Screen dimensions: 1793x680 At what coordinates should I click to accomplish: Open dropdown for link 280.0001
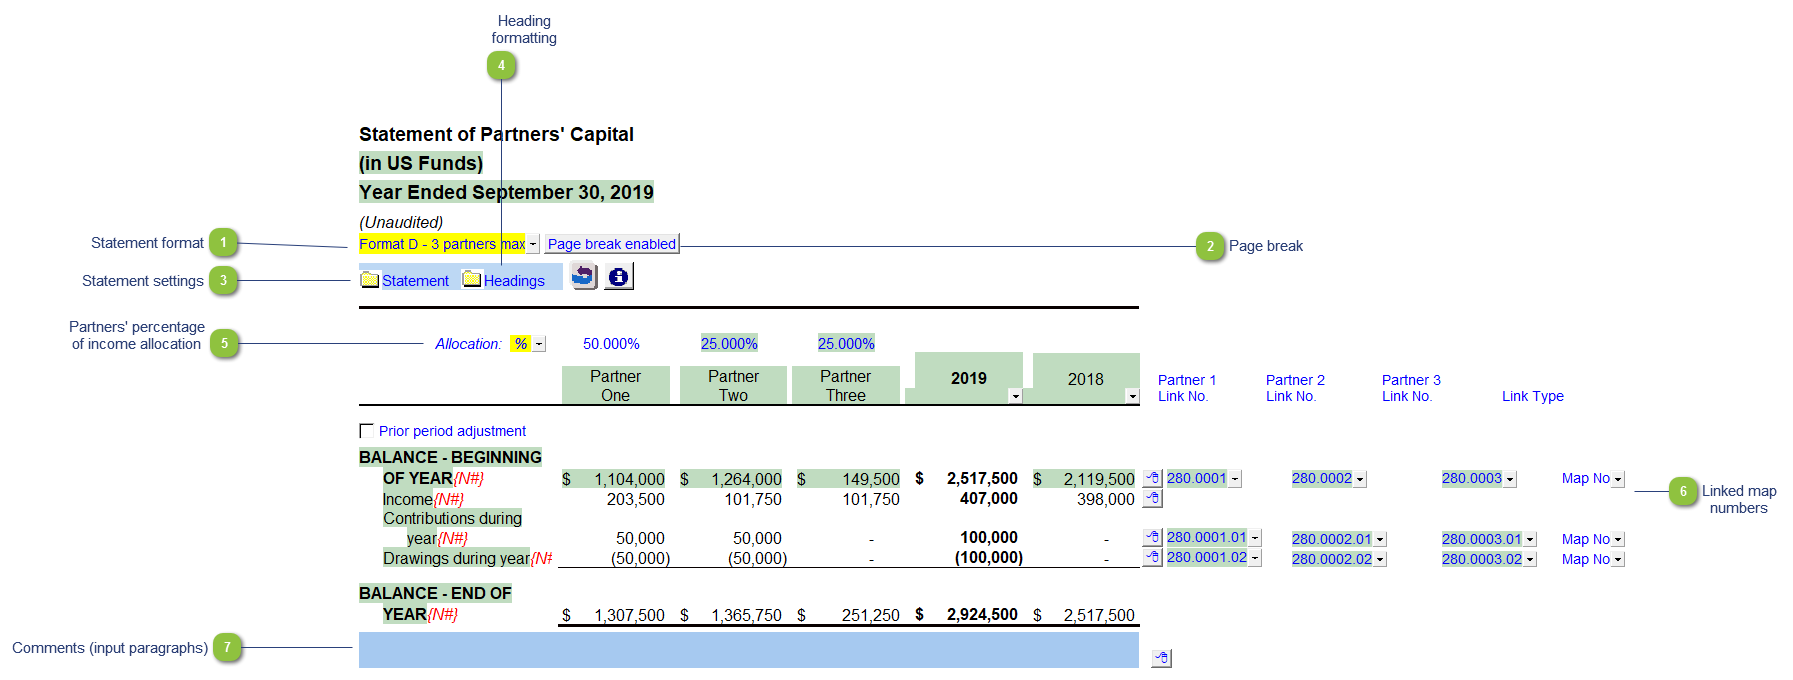pyautogui.click(x=1235, y=479)
